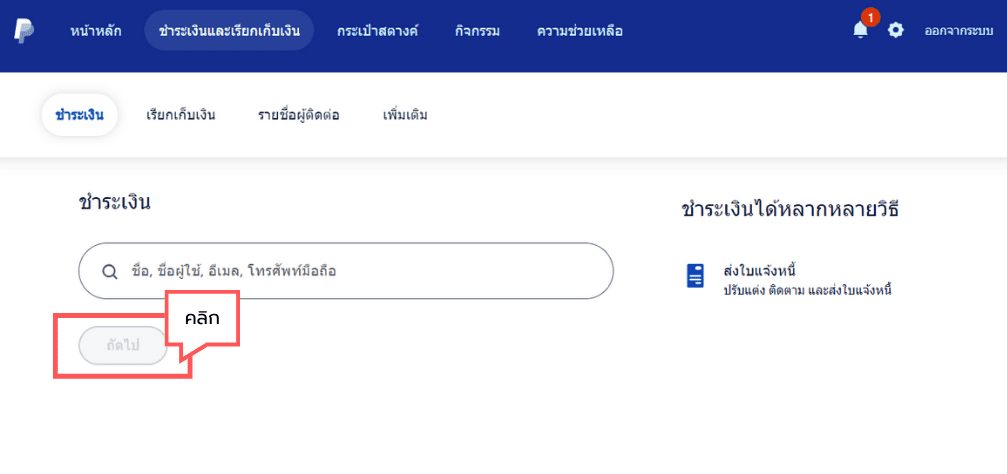Open the settings gear icon
Viewport: 1007px width, 474px height.
pyautogui.click(x=895, y=30)
